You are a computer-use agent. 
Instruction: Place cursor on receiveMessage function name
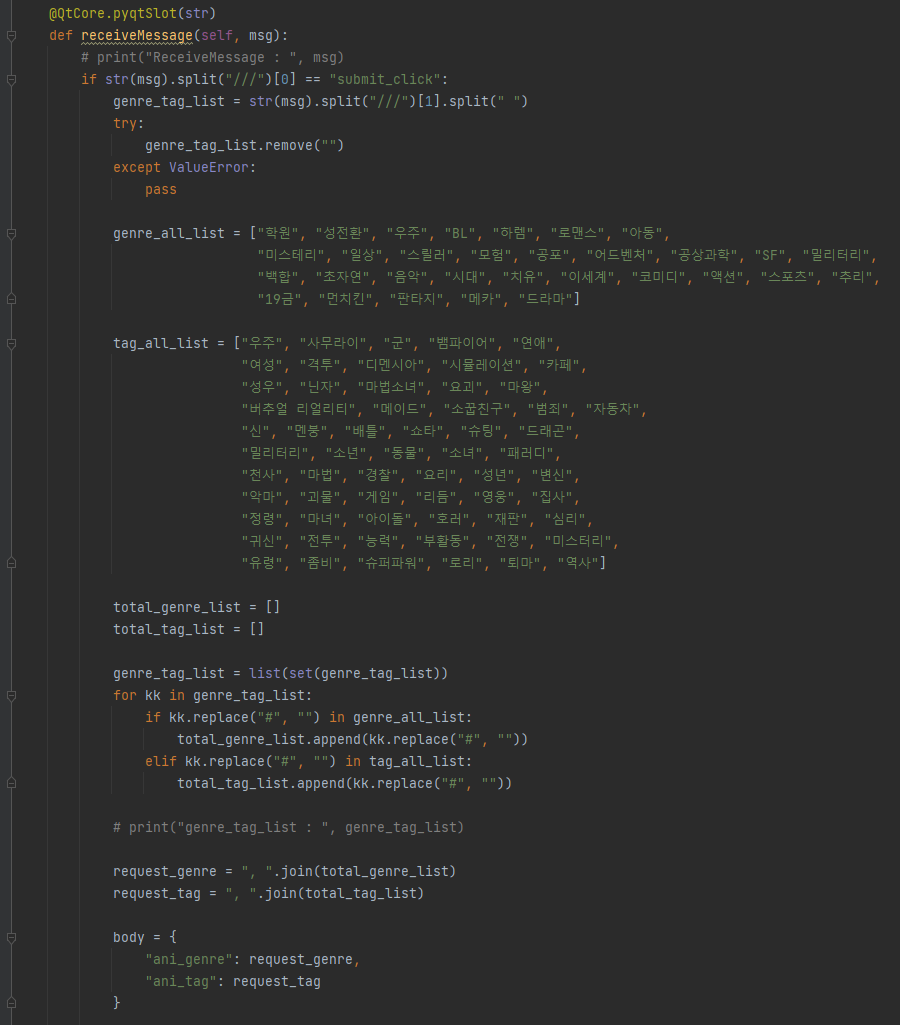pos(137,35)
